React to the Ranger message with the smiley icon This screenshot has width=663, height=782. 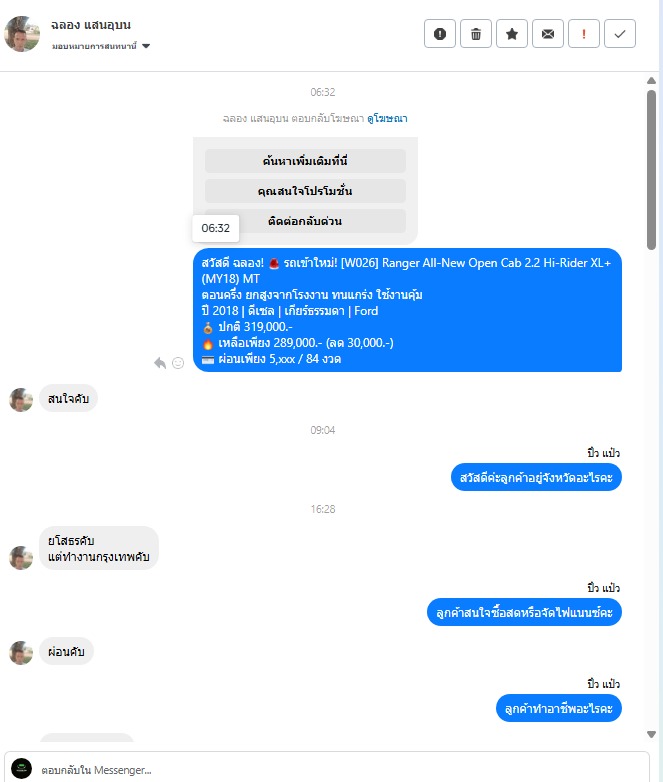point(178,363)
